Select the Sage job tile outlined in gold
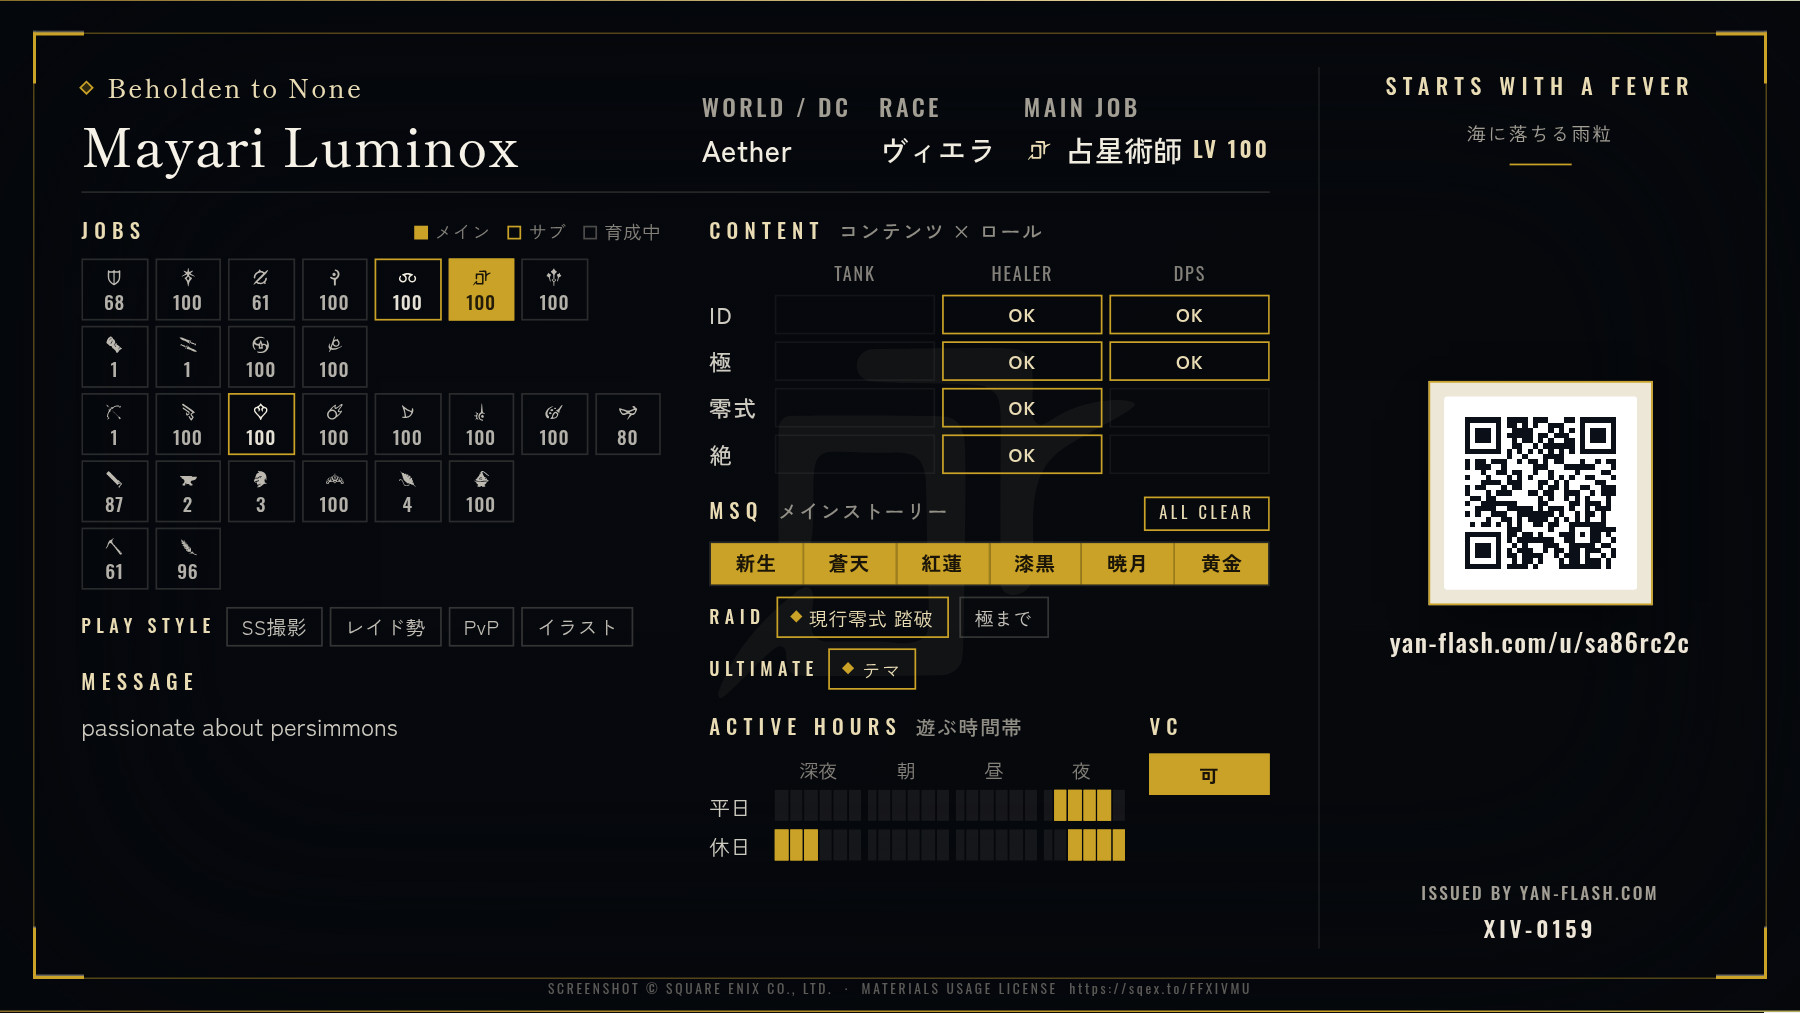Screen dimensions: 1800x1013 [408, 290]
